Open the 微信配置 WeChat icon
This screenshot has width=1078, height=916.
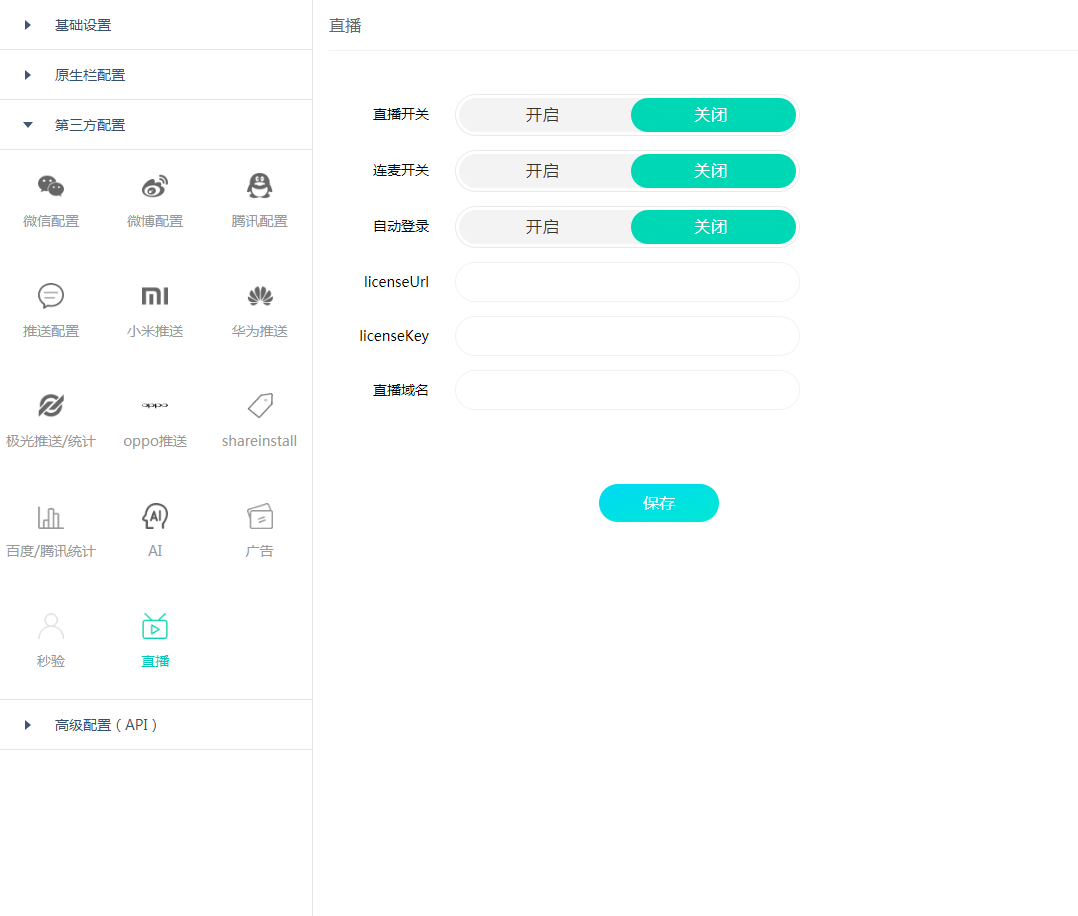coord(51,186)
